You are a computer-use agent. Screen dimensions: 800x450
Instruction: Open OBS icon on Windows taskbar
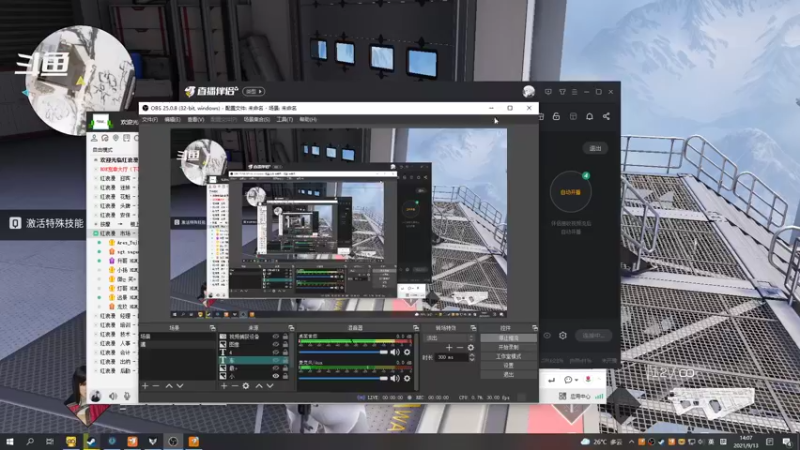173,442
